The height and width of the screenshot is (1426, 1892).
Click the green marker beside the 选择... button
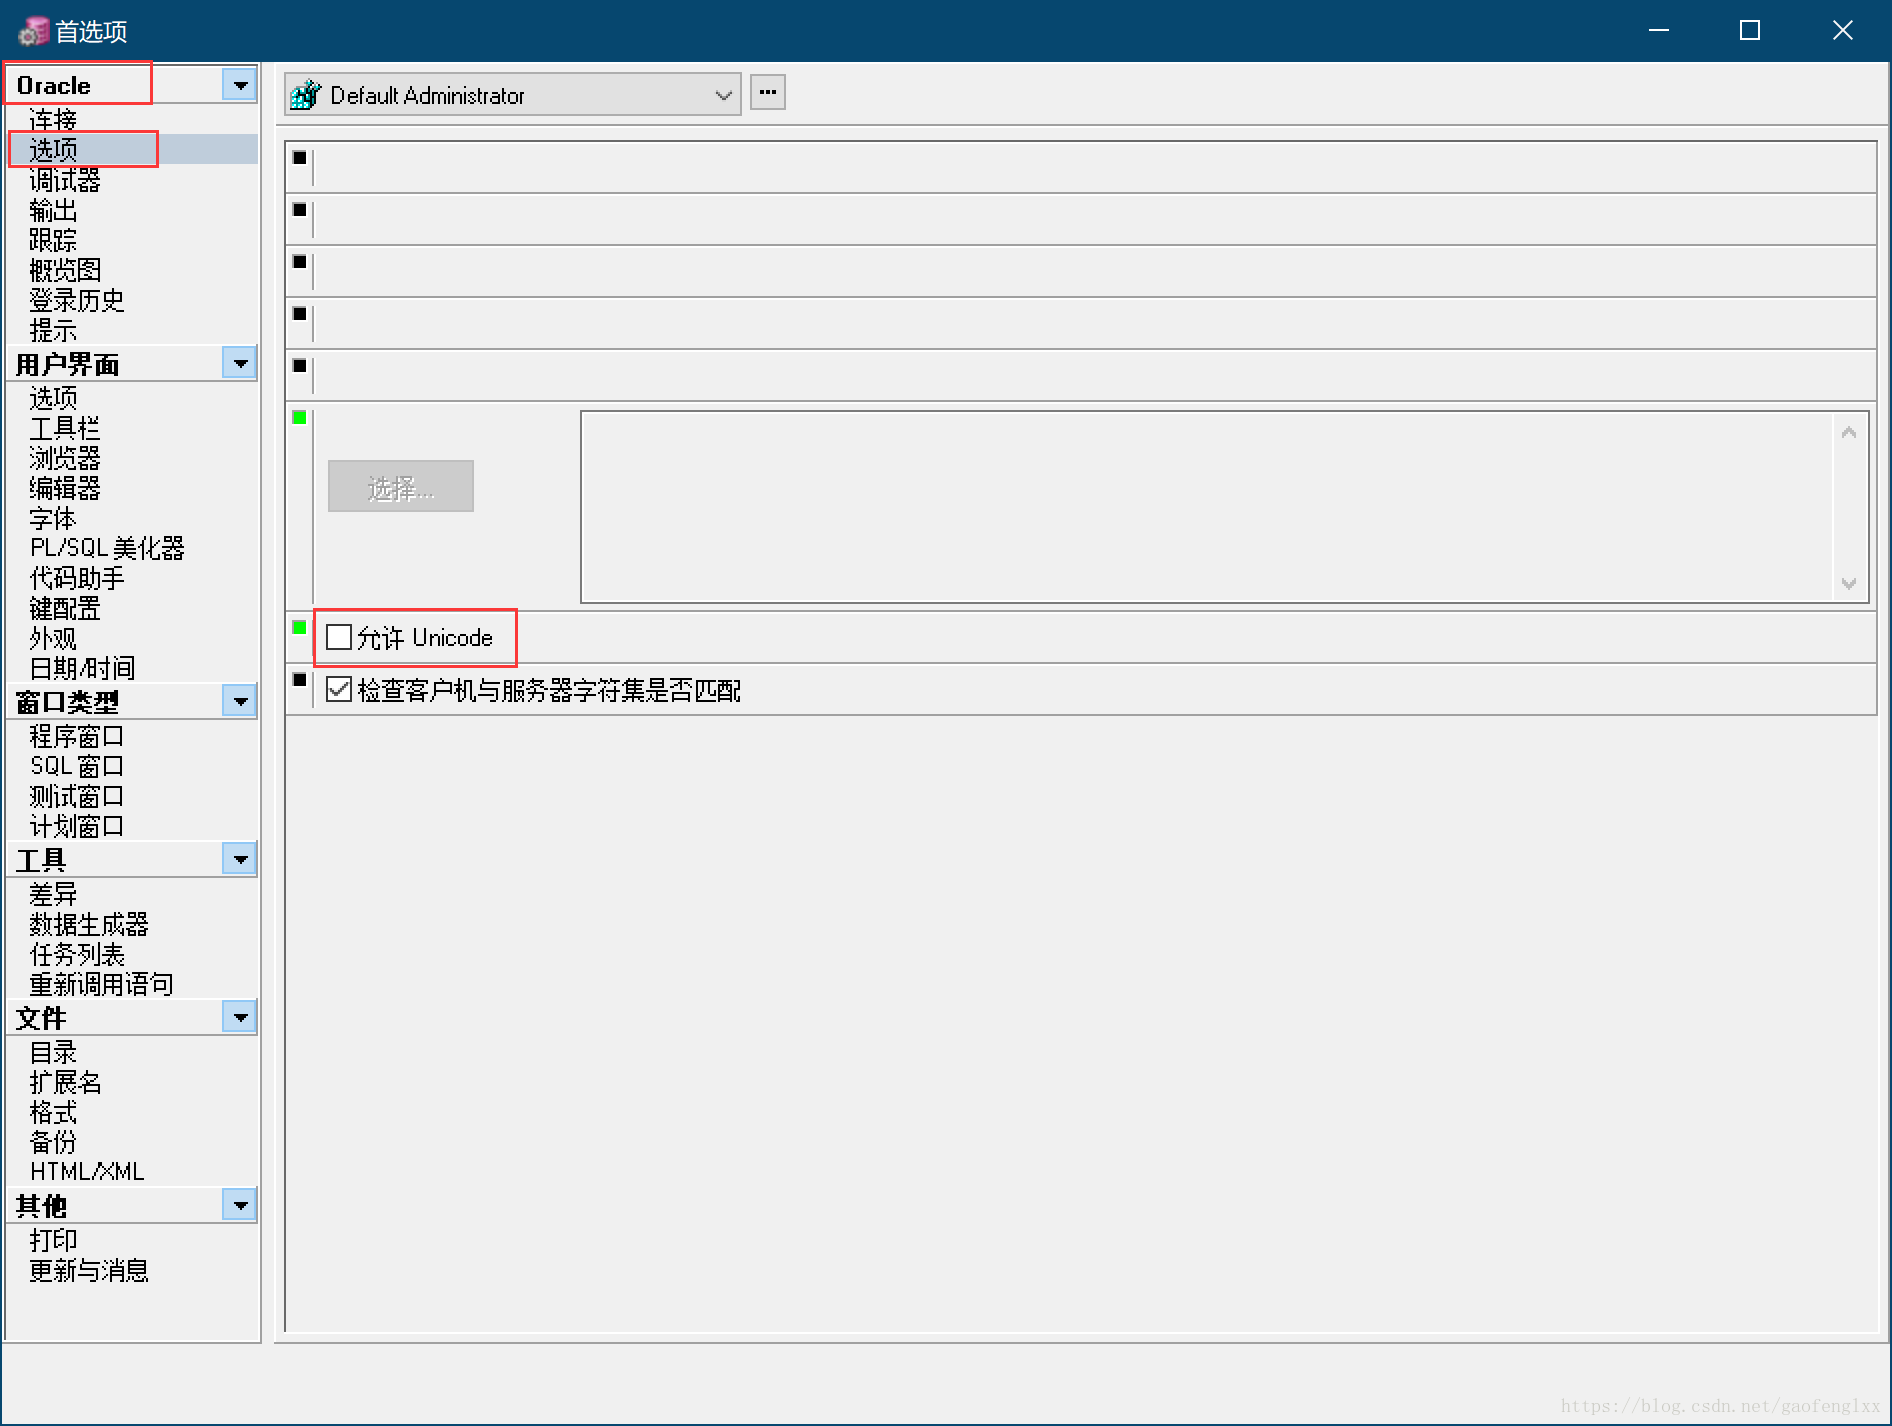[x=299, y=417]
